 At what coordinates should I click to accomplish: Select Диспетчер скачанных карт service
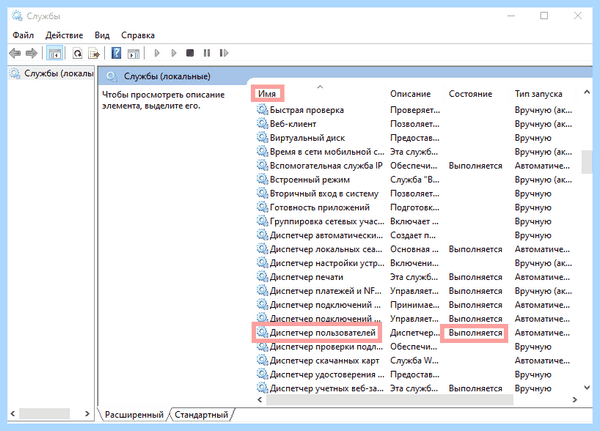[x=324, y=361]
